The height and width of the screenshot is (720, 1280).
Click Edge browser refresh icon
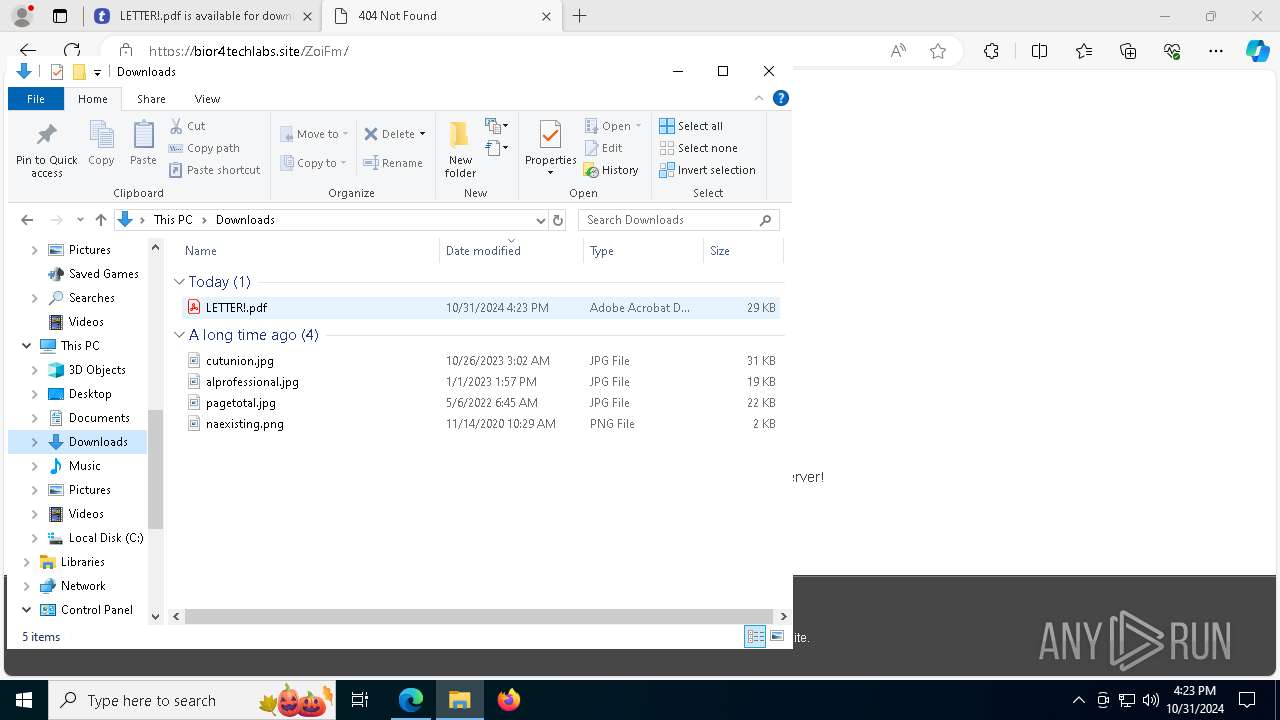(x=72, y=51)
